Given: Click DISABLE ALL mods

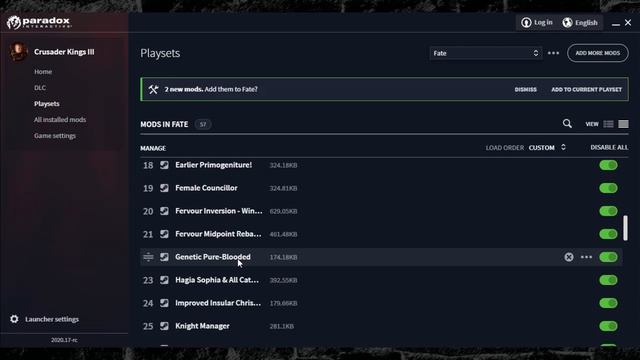Looking at the screenshot, I should click(x=609, y=147).
